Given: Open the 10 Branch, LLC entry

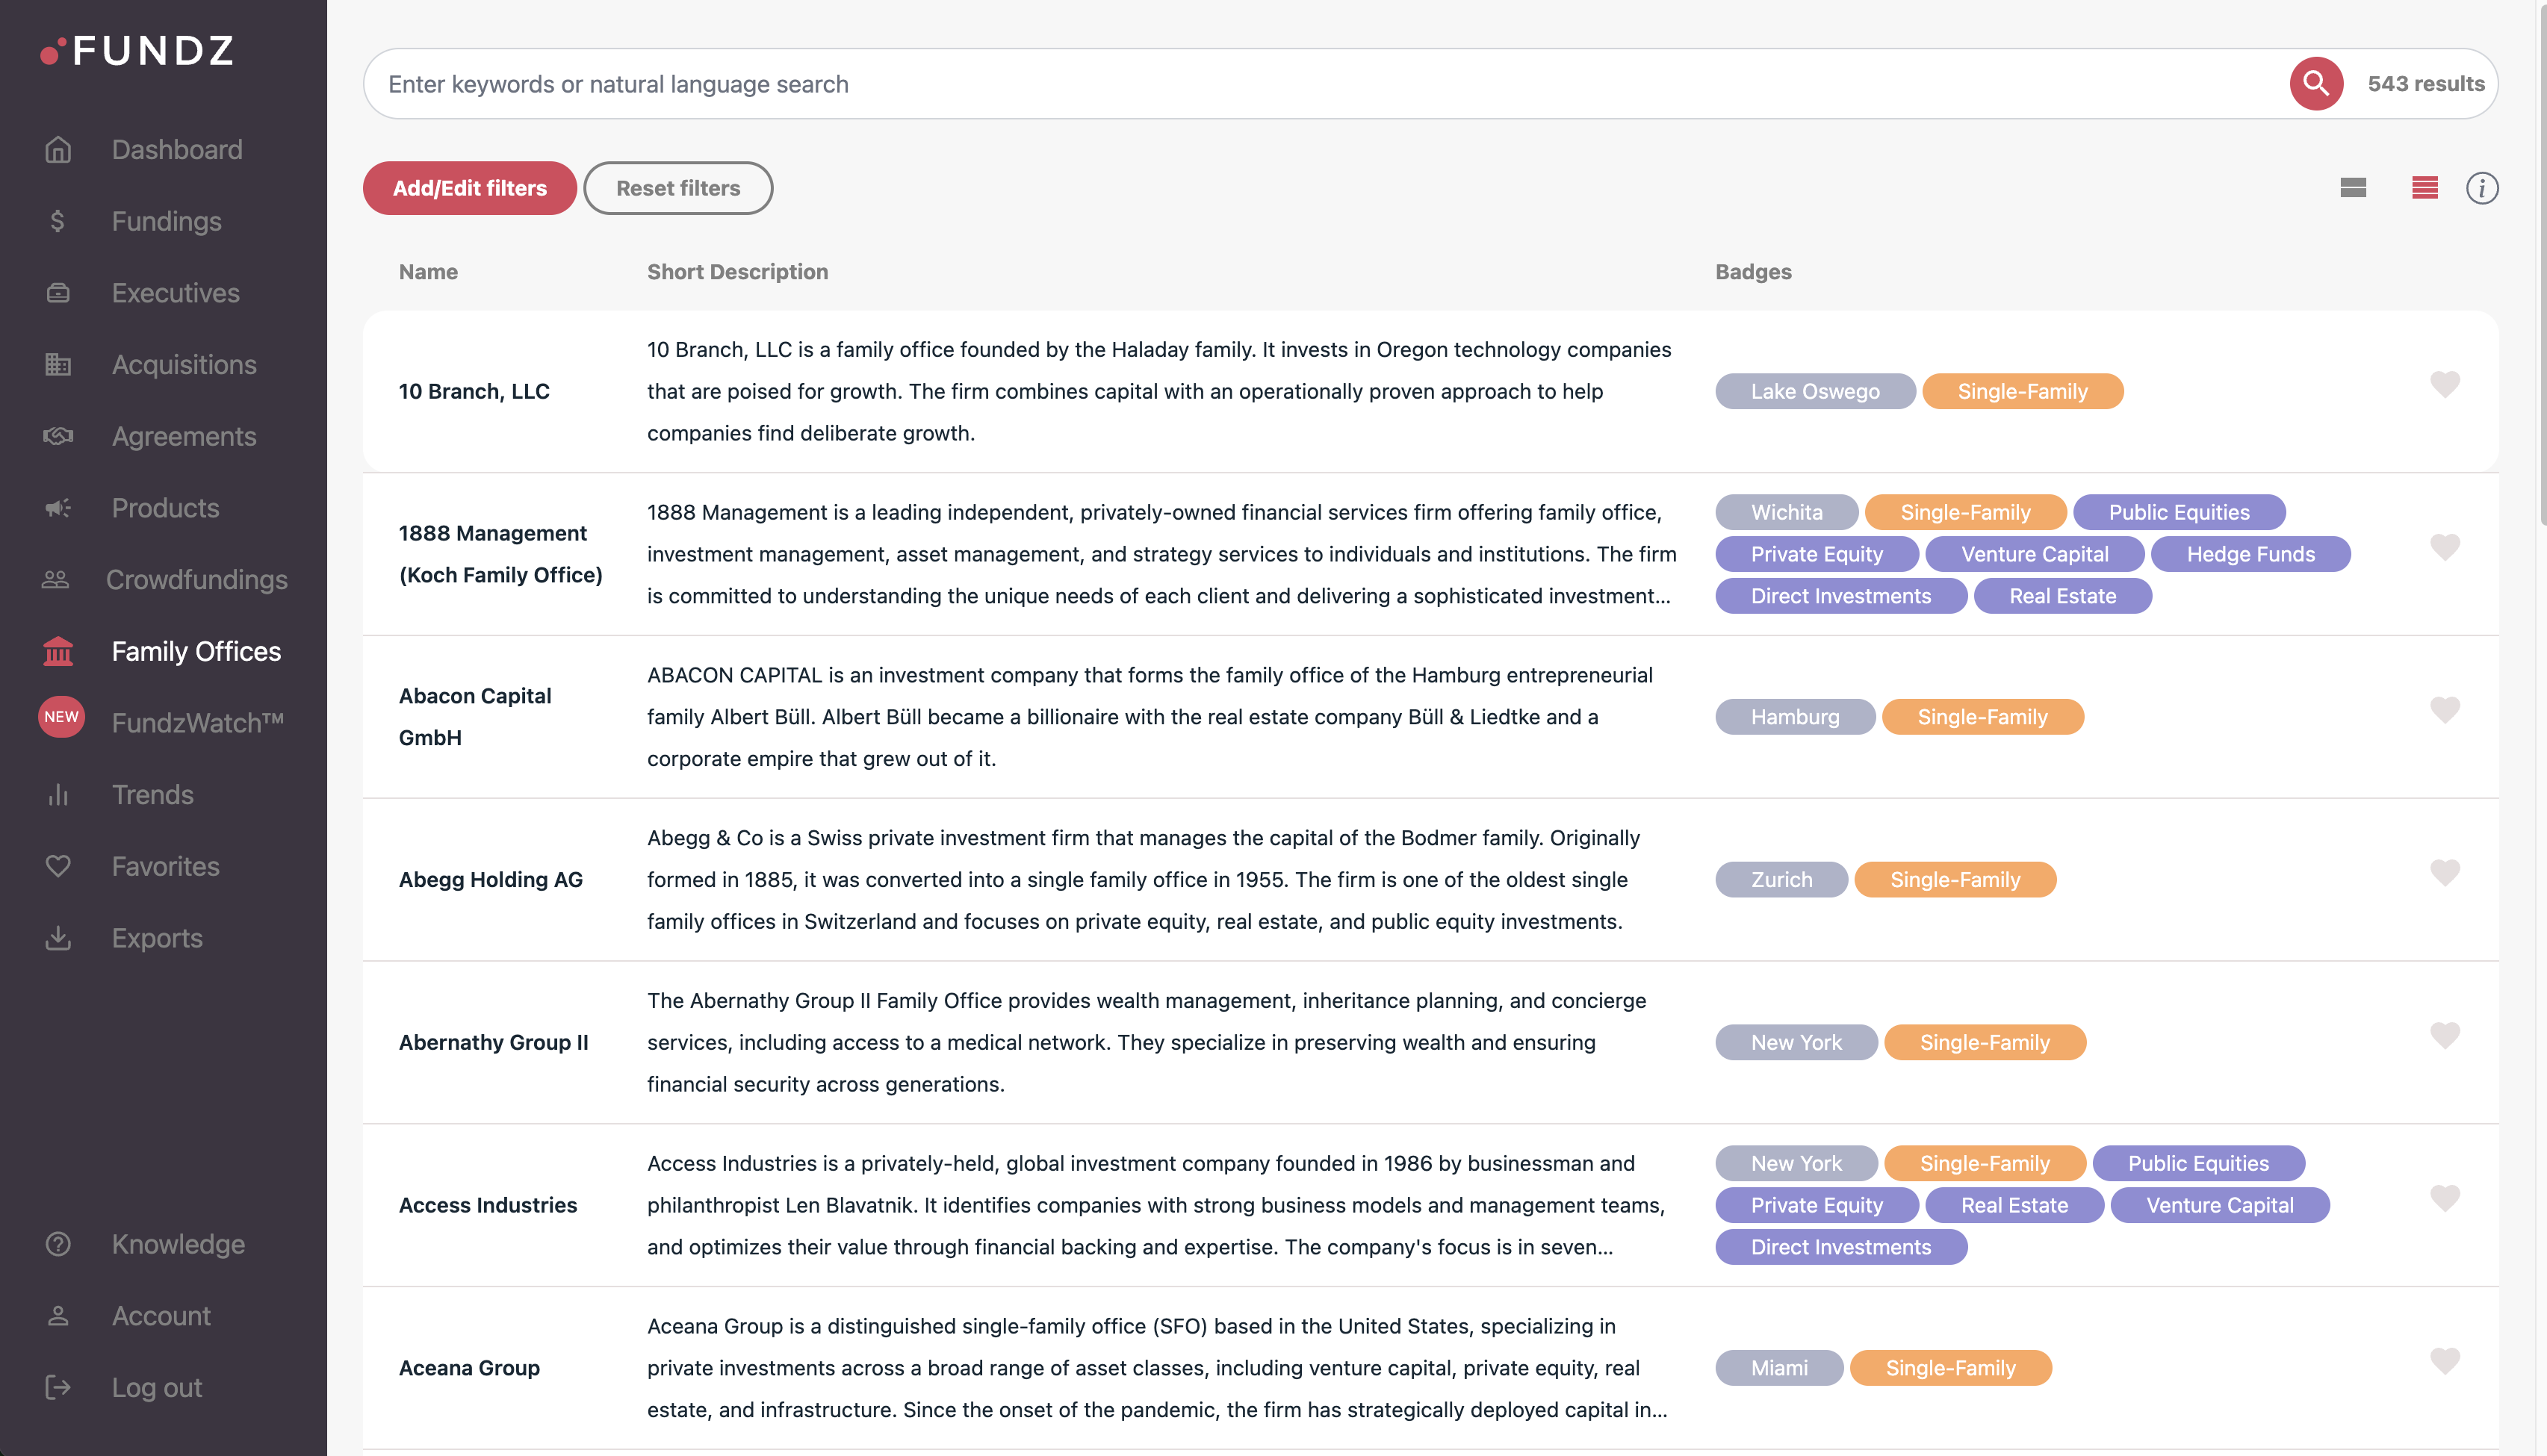Looking at the screenshot, I should (474, 391).
